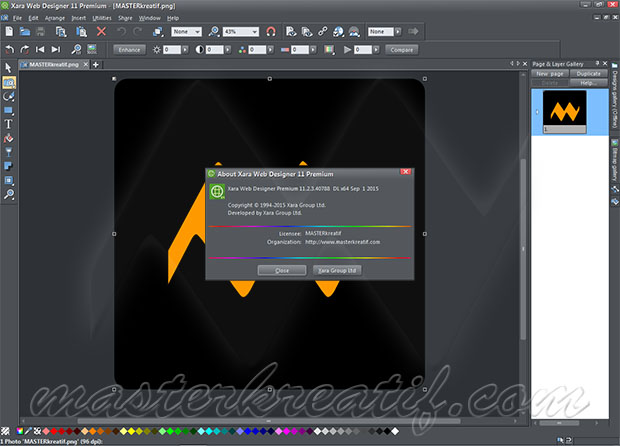
Task: Add a new document tab with plus
Action: (x=96, y=64)
